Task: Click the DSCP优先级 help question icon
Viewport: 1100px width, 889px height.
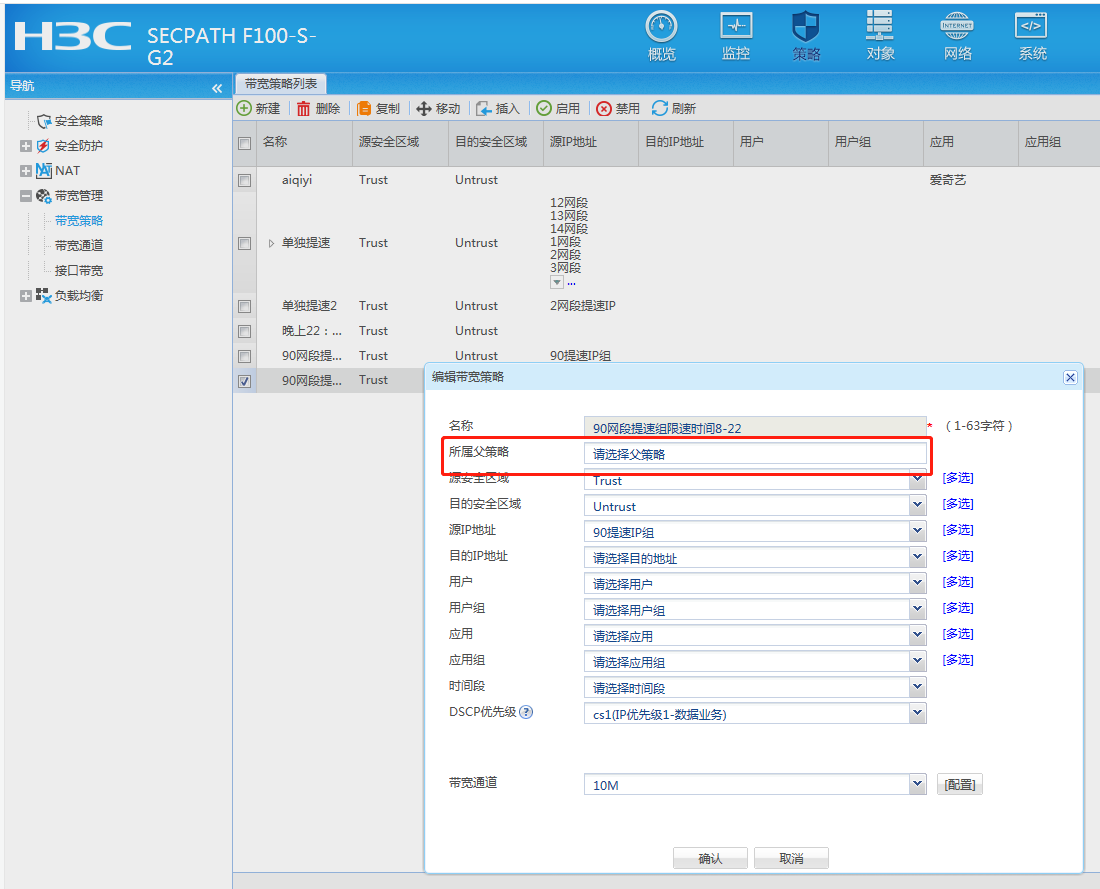Action: coord(526,712)
